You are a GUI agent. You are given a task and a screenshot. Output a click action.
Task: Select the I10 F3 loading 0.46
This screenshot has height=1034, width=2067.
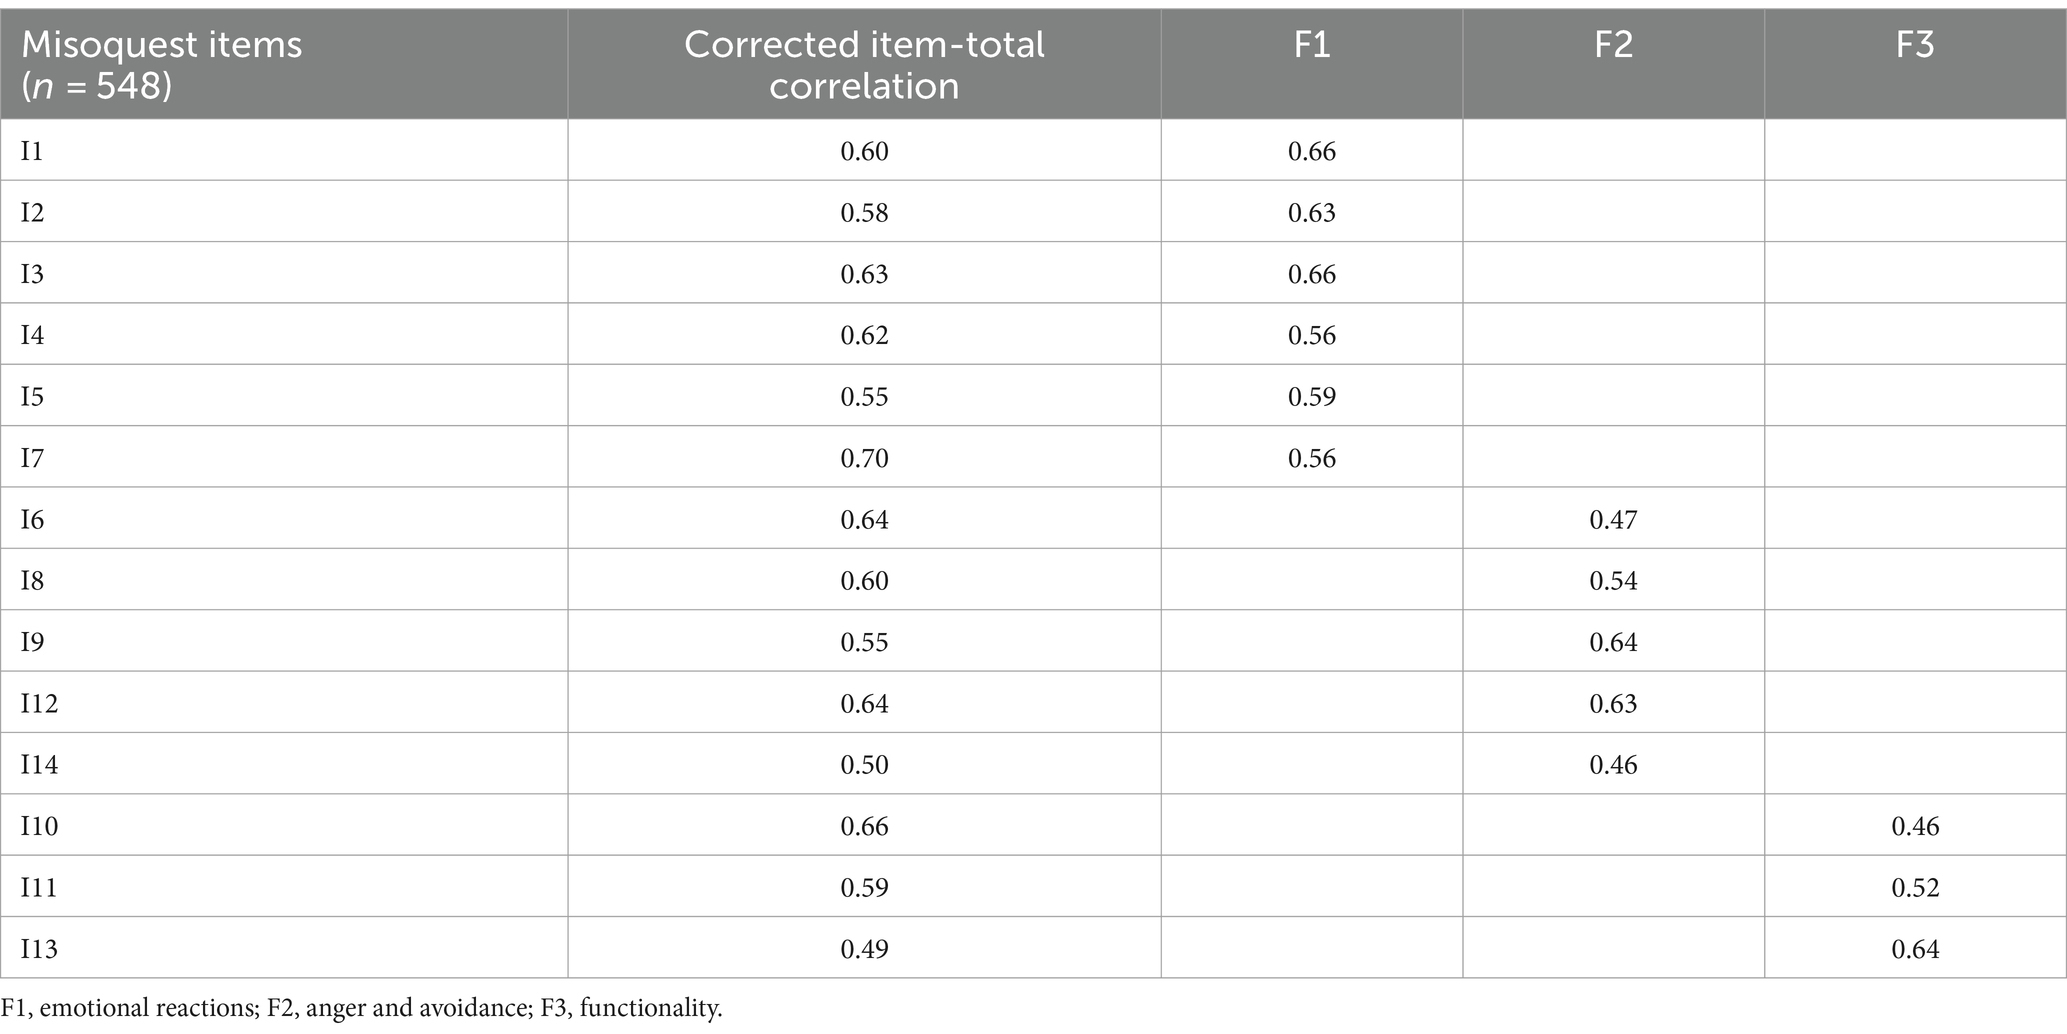1915,826
